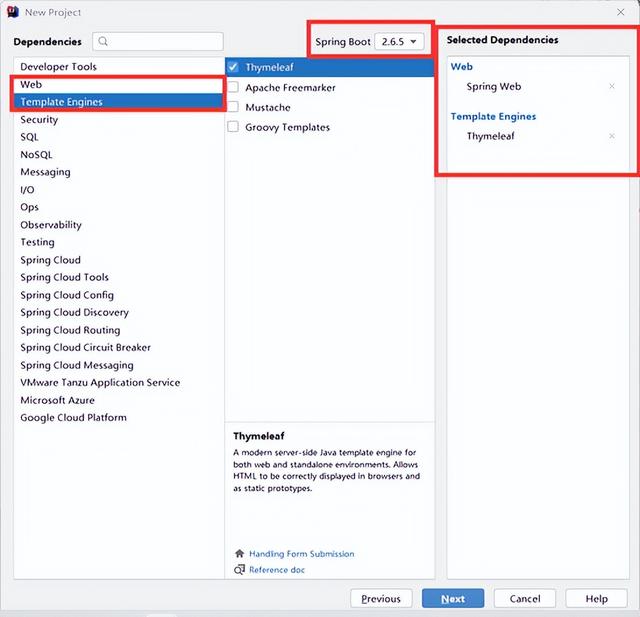Viewport: 640px width, 617px height.
Task: Select the Template Engines category
Action: click(x=118, y=102)
